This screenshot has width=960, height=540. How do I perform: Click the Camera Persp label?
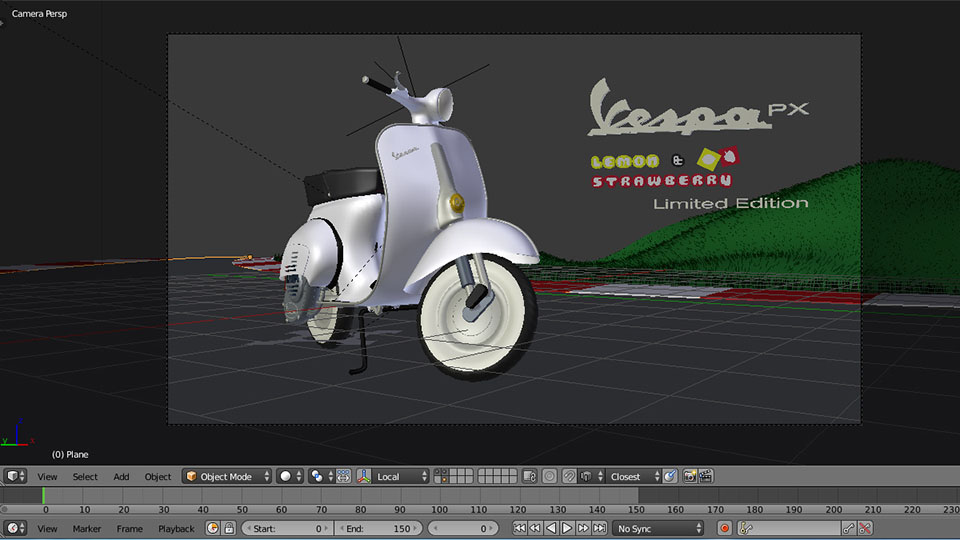pyautogui.click(x=39, y=13)
